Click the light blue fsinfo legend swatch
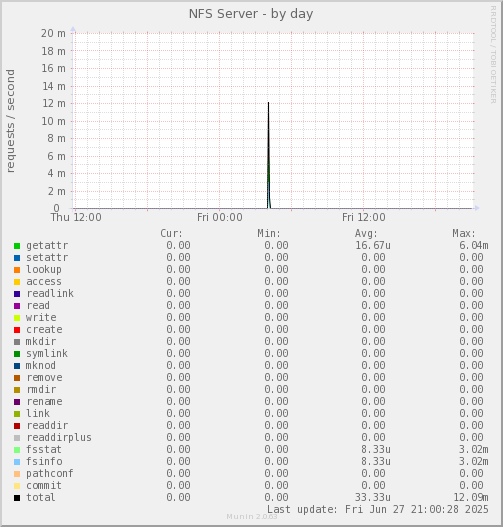This screenshot has width=503, height=527. [17, 462]
